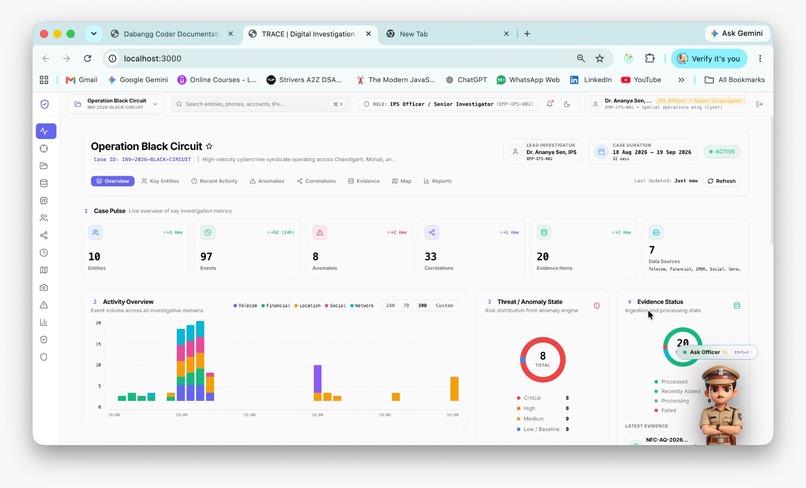Open the warning triangle sidebar icon
Screen dimensions: 806x488
click(x=44, y=305)
